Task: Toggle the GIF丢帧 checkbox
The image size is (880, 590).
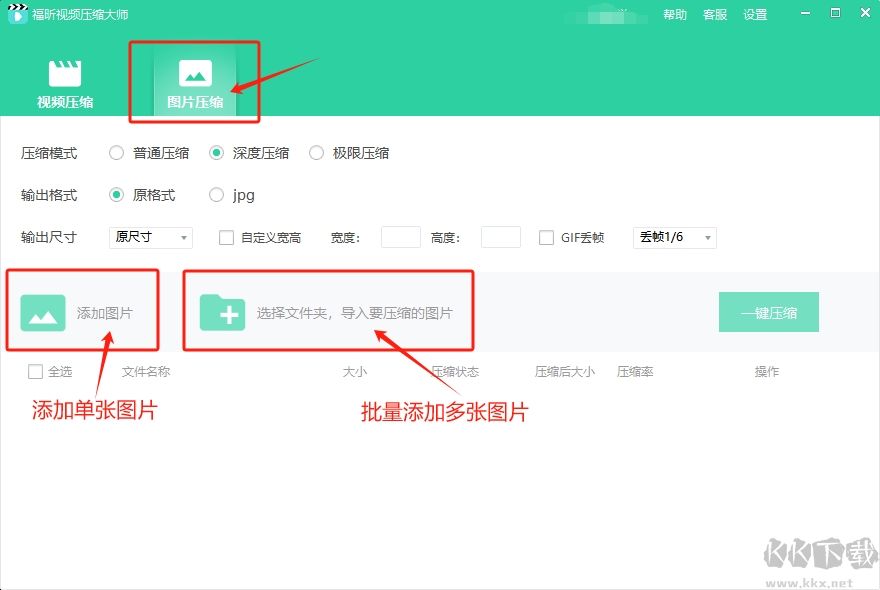Action: tap(547, 238)
